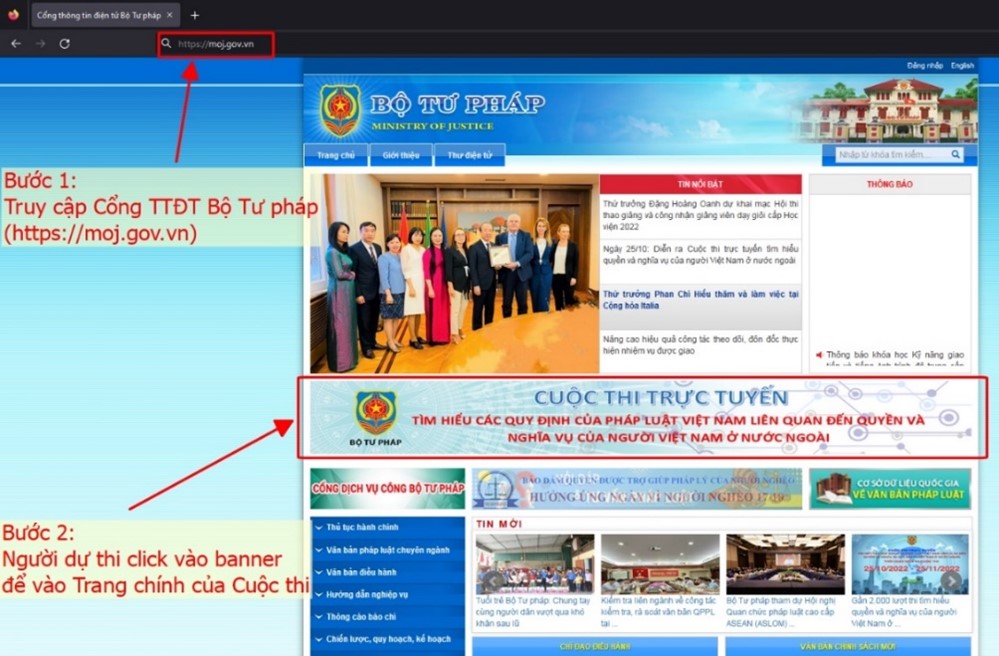Click the Bộ Tư pháp emblem logo in header

(x=340, y=111)
